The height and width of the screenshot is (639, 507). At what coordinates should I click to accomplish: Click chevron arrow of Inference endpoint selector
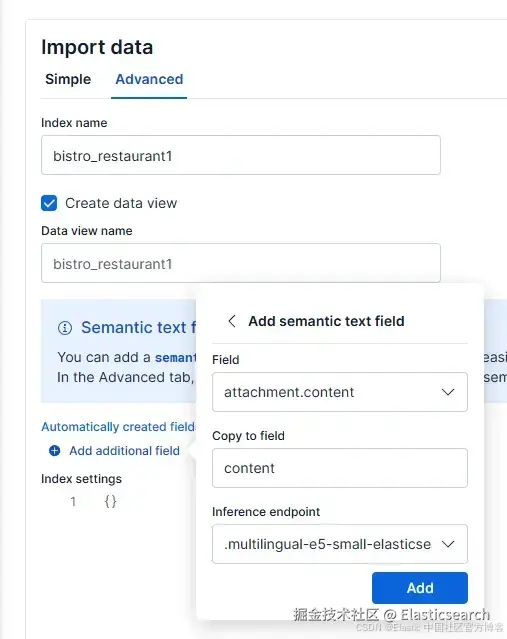click(448, 544)
